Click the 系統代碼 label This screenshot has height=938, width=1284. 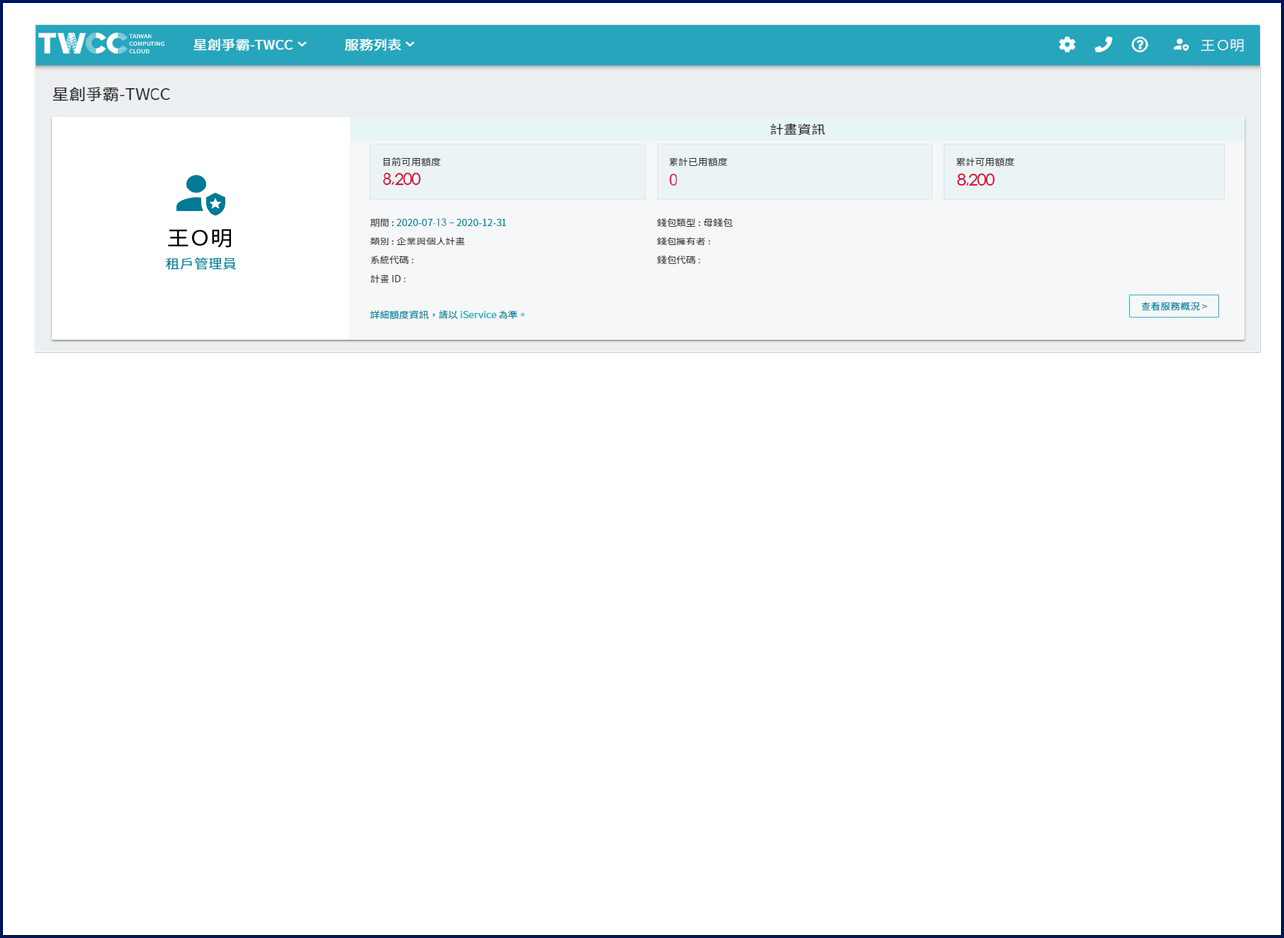[392, 260]
